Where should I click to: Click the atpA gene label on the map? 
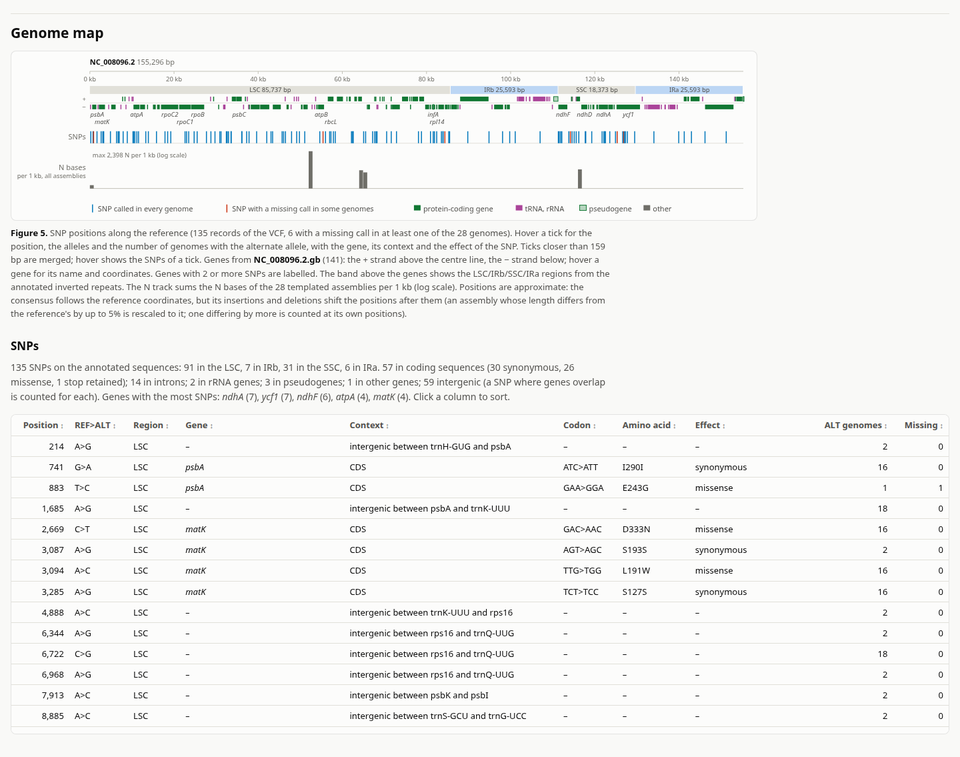137,115
